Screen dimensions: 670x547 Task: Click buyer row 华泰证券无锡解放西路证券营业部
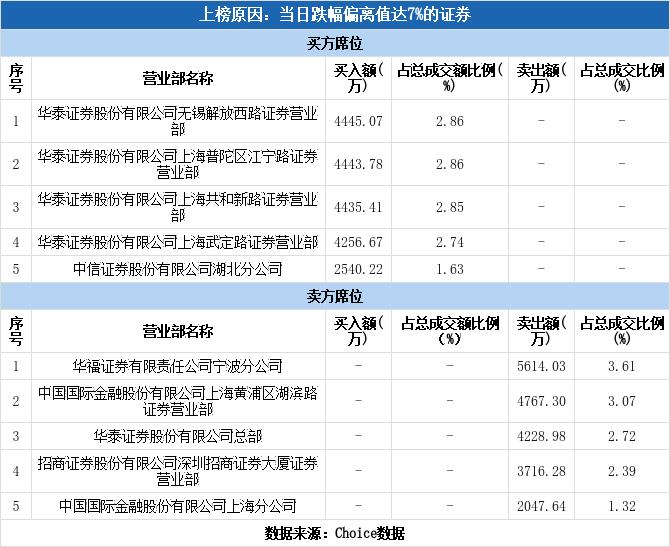[x=335, y=121]
